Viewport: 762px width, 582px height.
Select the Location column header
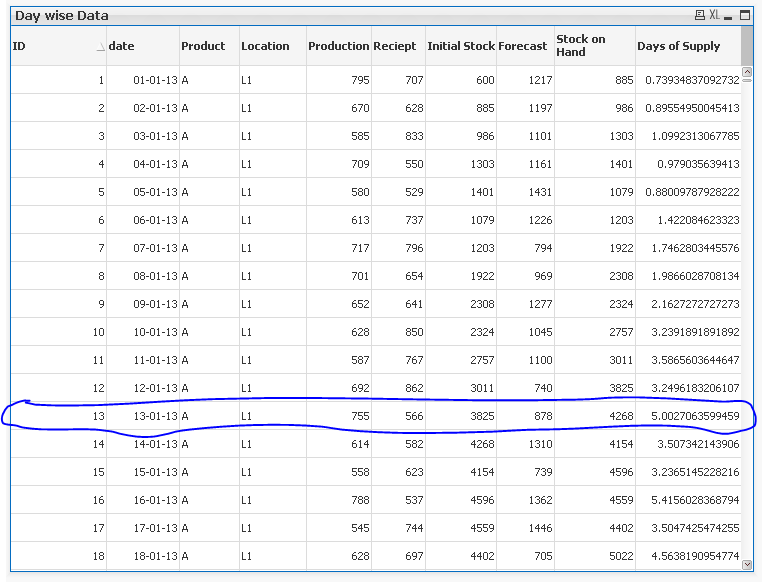tap(265, 46)
